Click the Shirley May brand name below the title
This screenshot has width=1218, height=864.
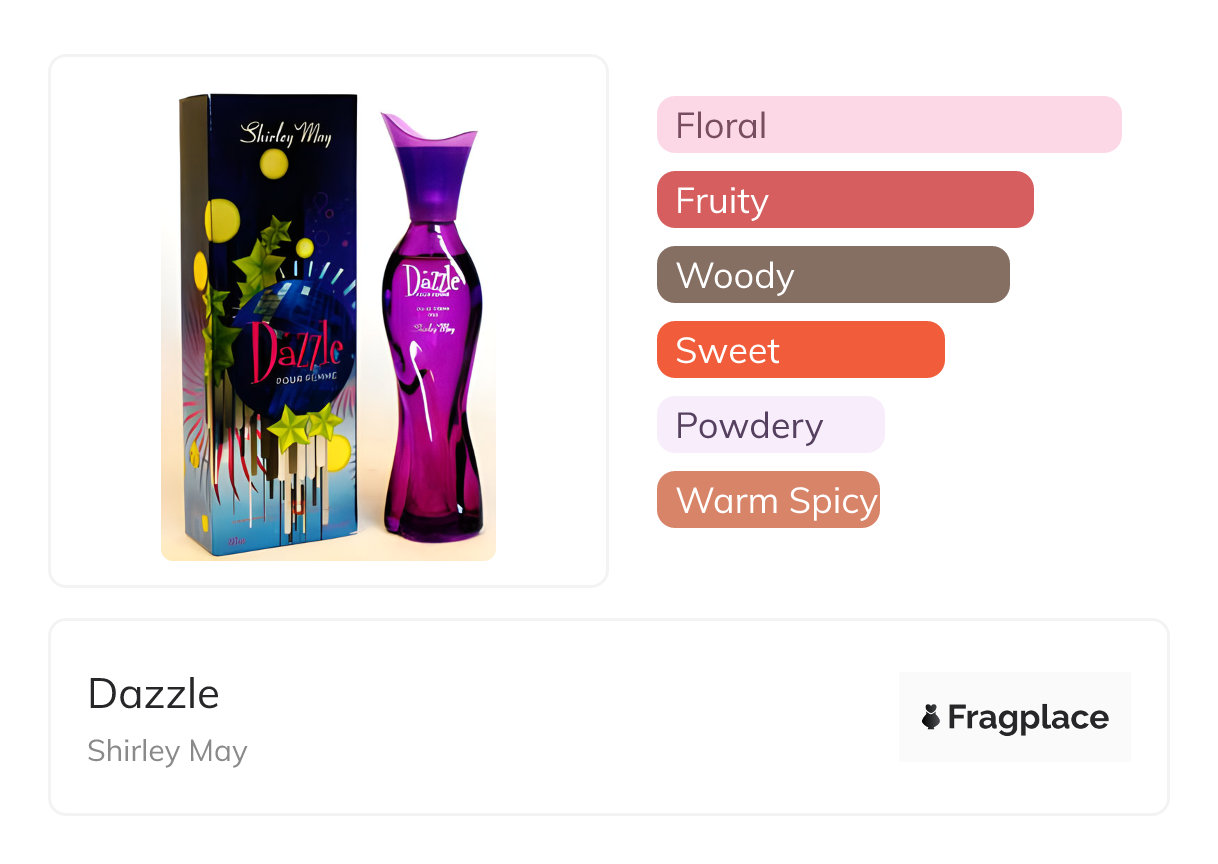[x=167, y=751]
